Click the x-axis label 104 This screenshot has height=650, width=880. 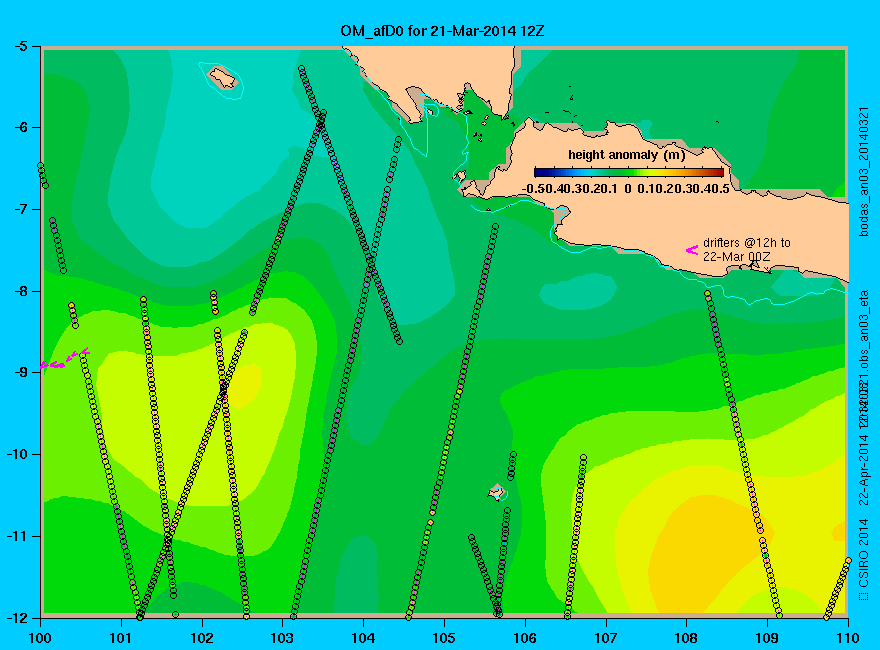point(363,638)
